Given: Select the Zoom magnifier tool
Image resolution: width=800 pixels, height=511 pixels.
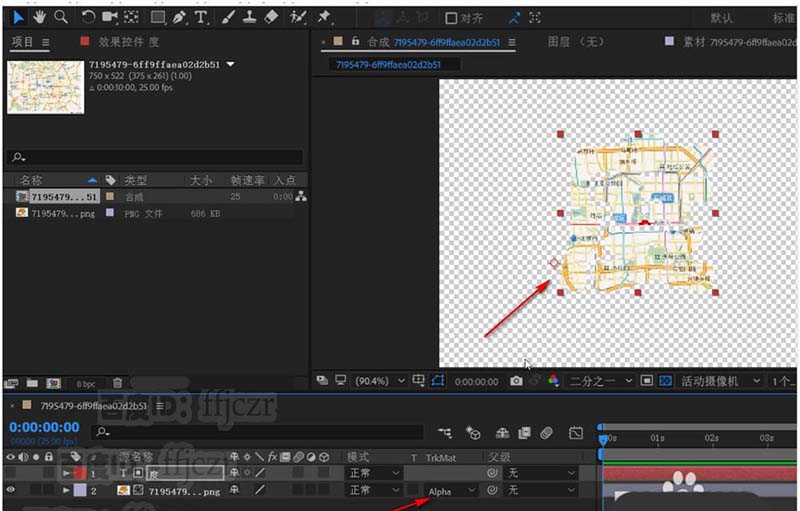Looking at the screenshot, I should 61,17.
